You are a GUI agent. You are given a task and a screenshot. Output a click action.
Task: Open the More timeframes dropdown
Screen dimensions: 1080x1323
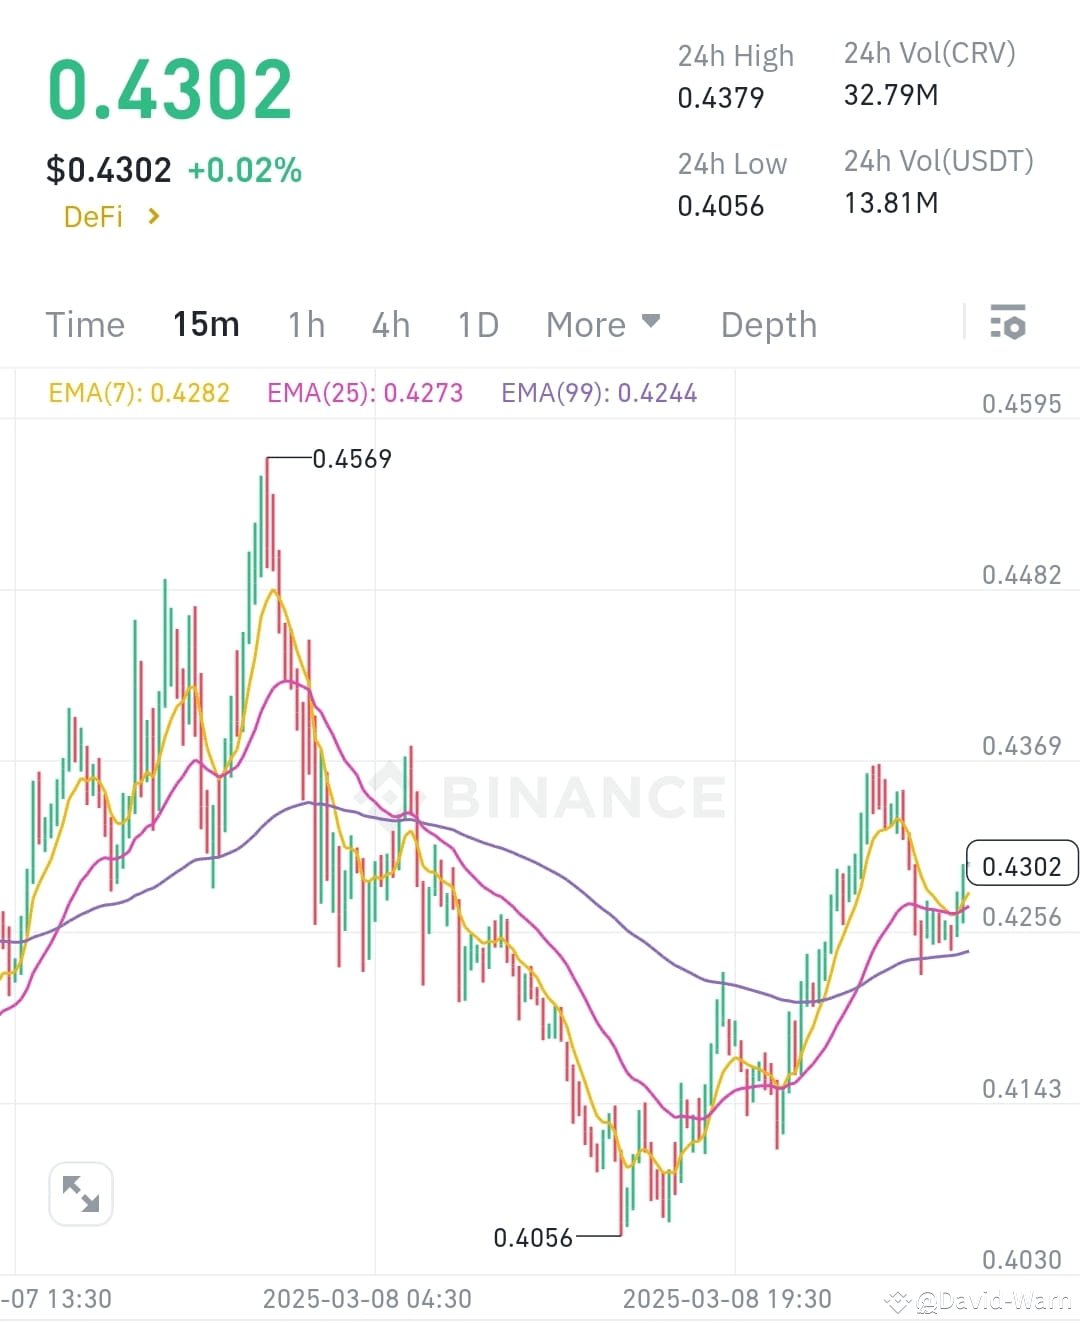click(x=603, y=324)
